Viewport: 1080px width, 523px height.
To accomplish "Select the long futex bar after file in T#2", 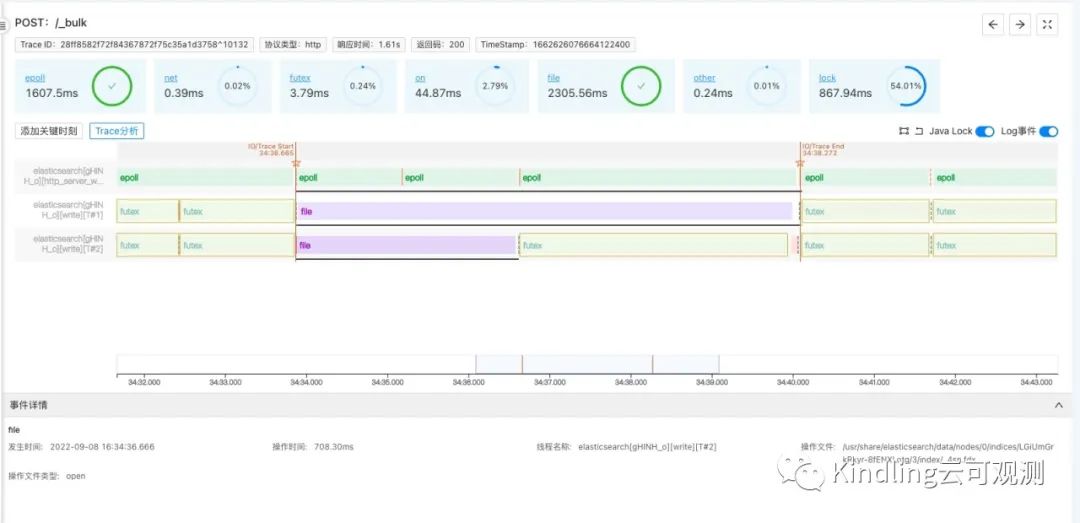I will coord(654,245).
